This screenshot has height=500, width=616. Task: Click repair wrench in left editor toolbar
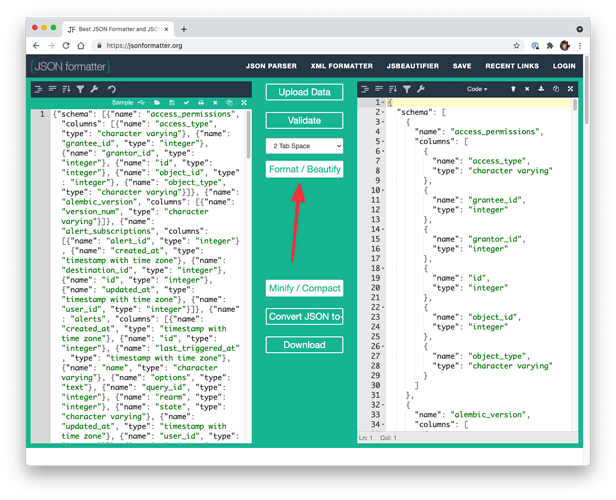[x=94, y=89]
